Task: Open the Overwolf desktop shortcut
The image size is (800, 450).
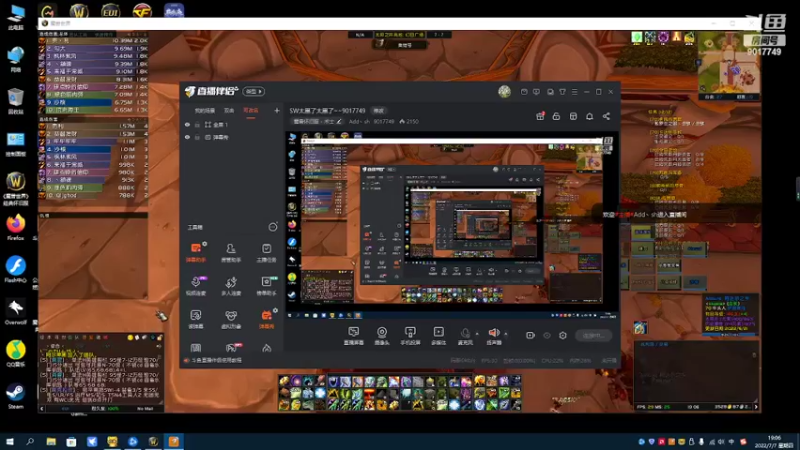Action: point(16,311)
